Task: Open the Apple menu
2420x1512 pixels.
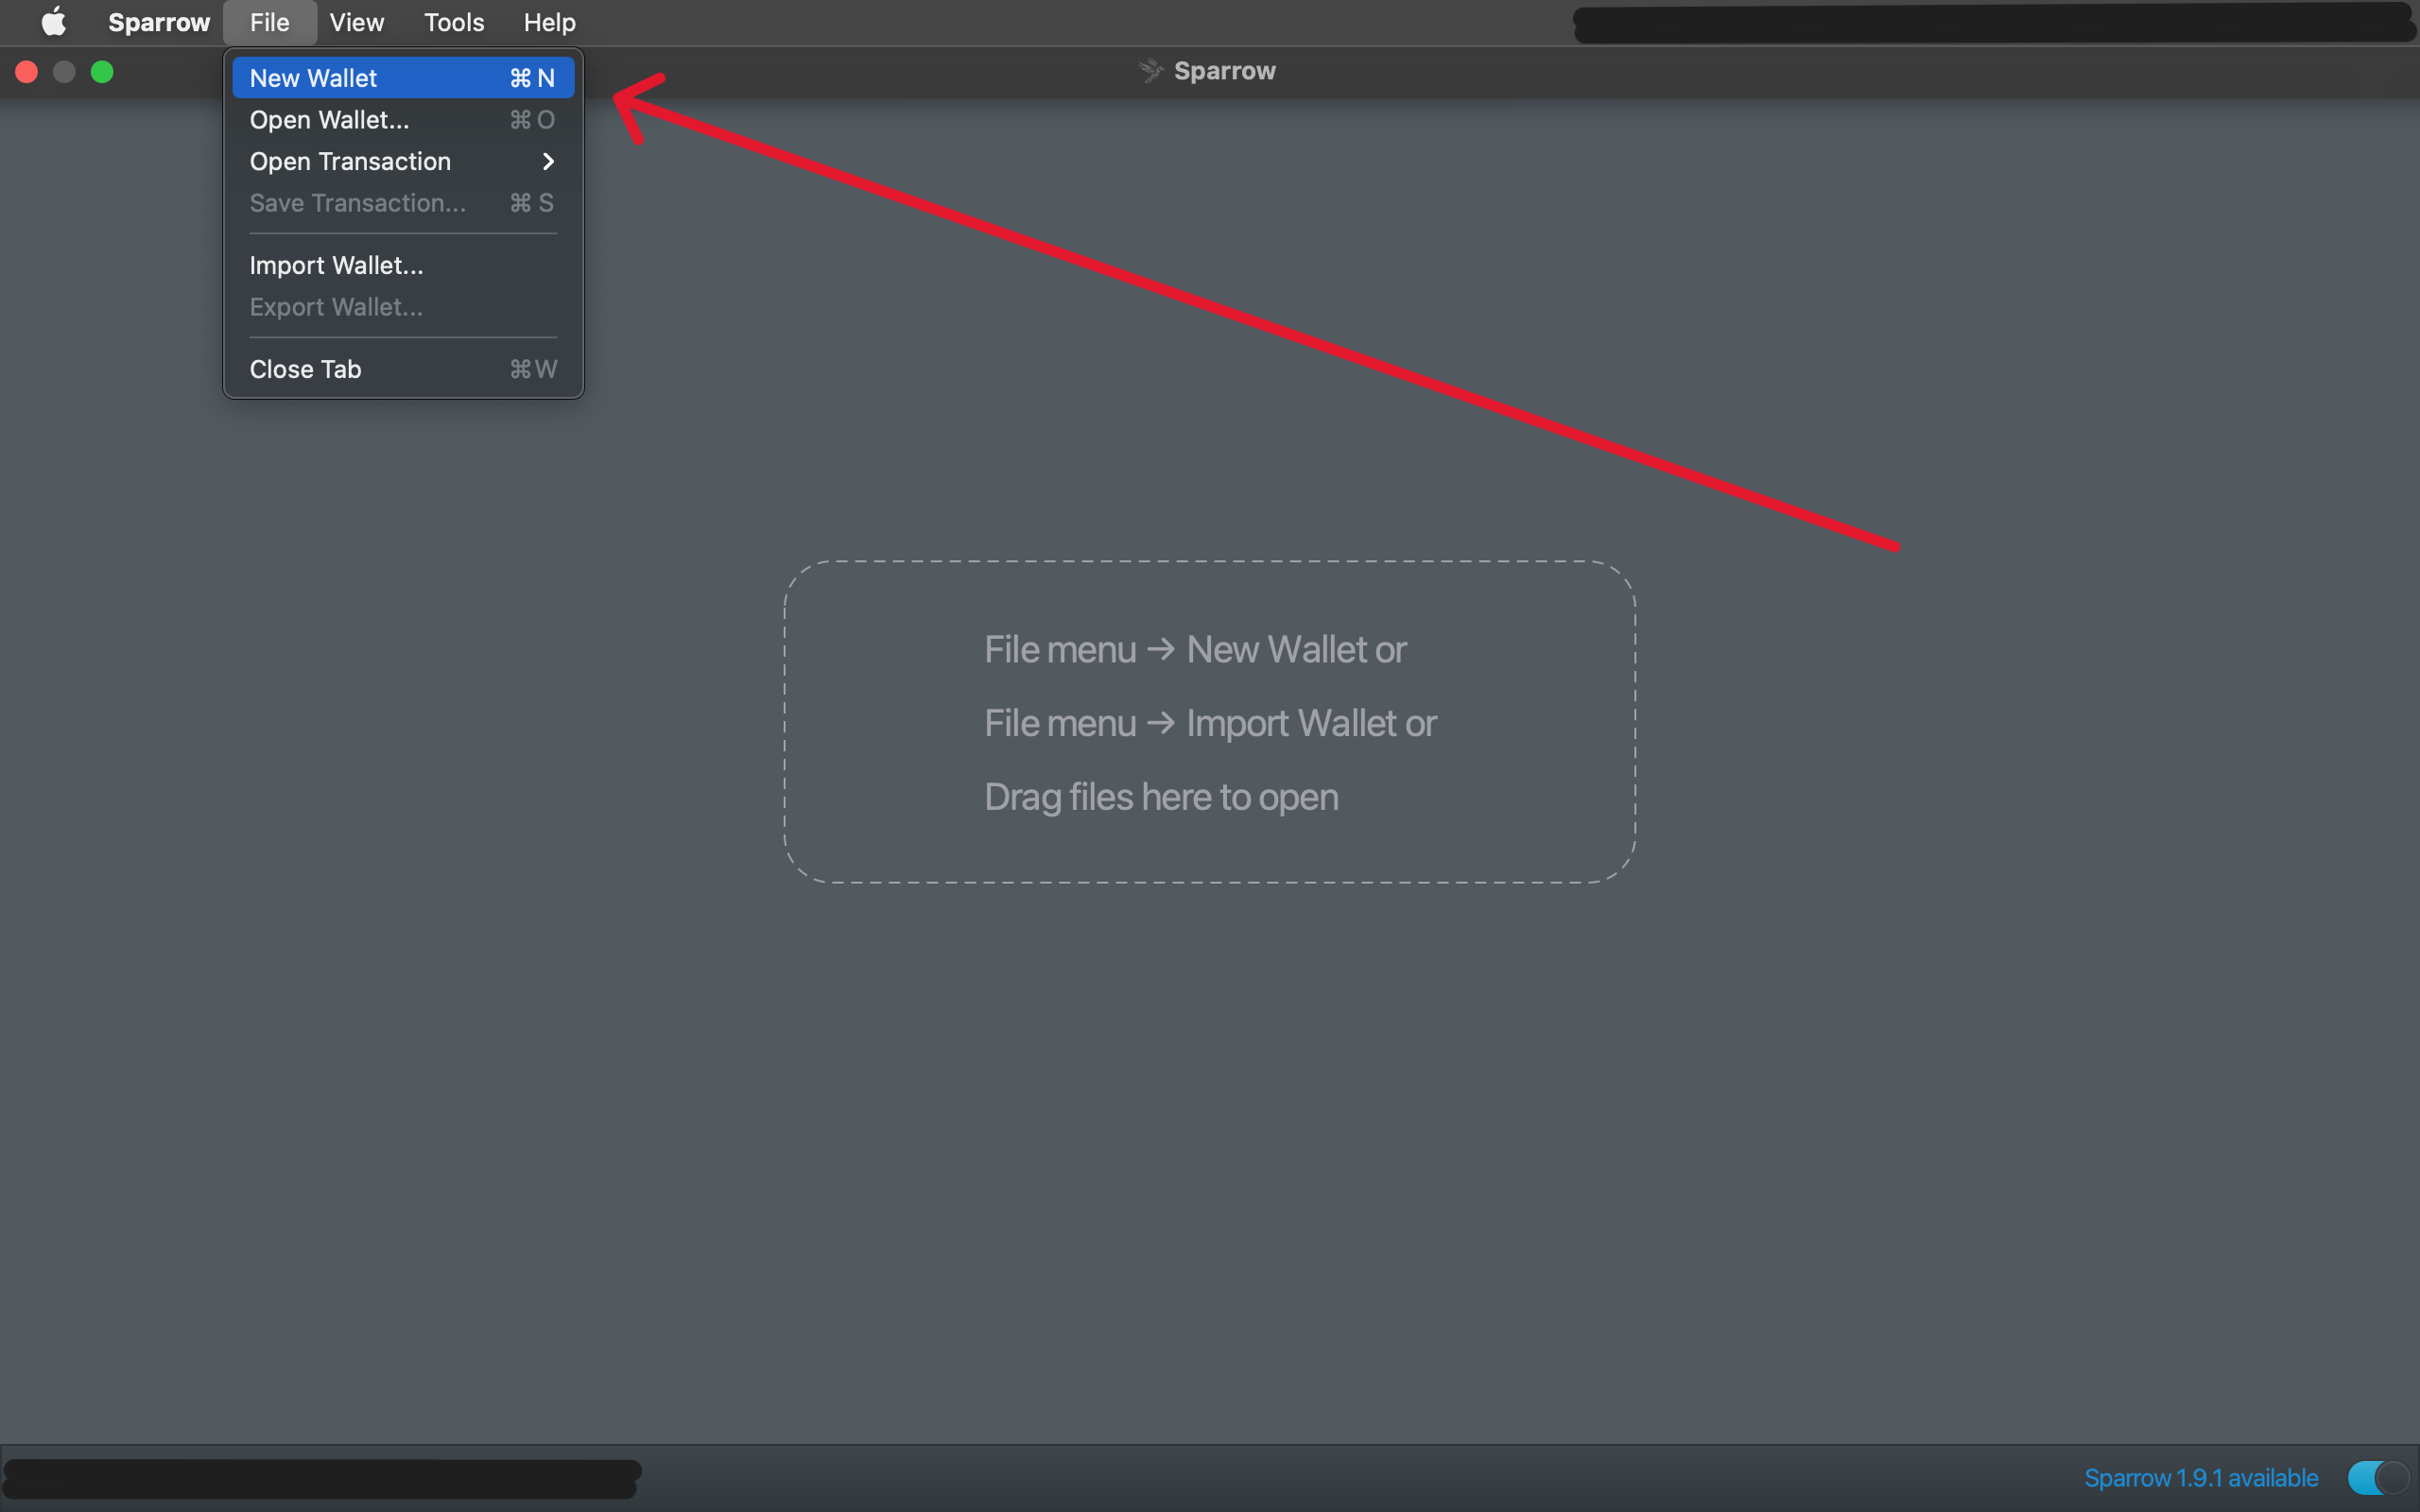Action: coord(54,22)
